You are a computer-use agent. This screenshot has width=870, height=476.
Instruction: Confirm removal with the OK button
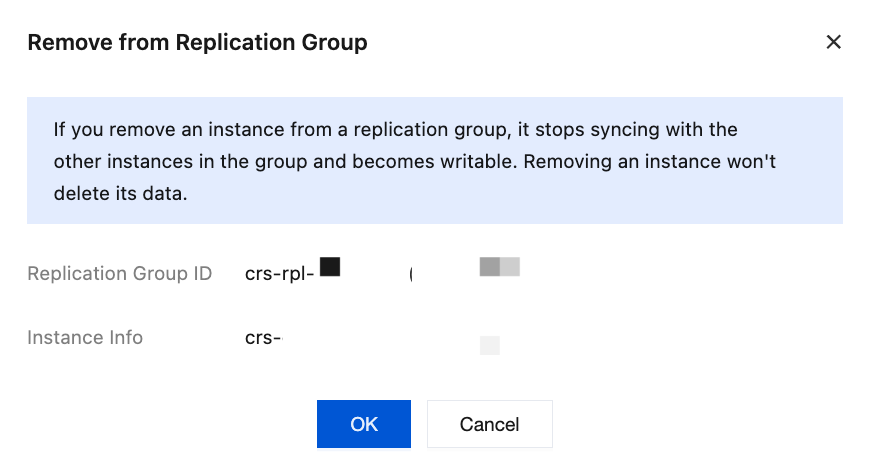[364, 424]
